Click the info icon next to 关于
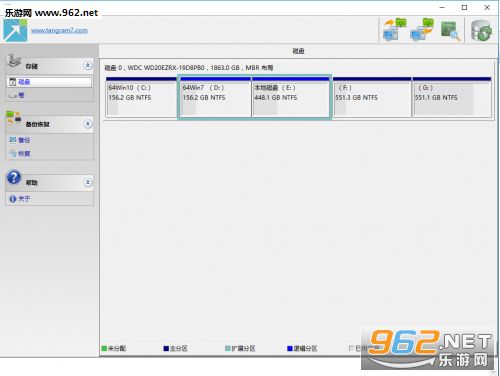The width and height of the screenshot is (500, 376). tap(13, 199)
